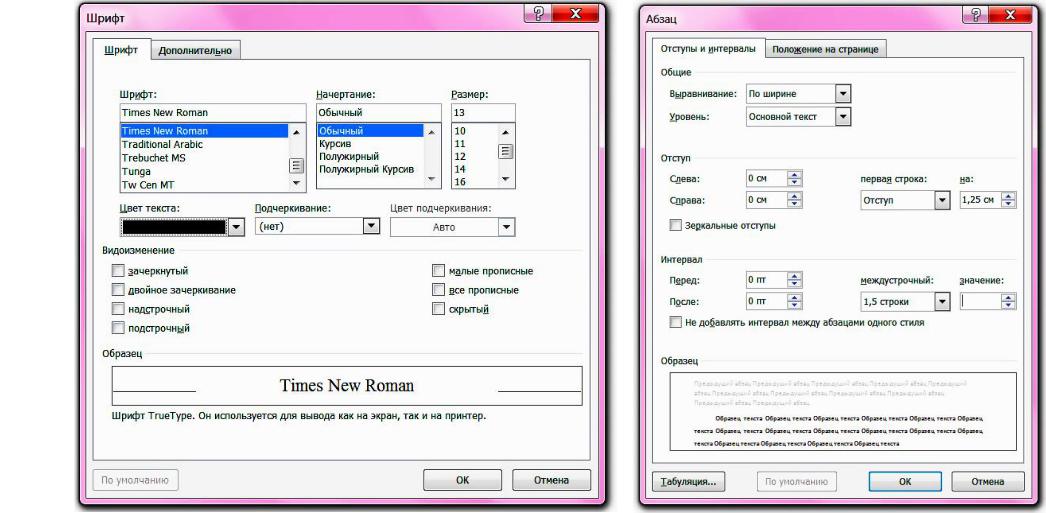The width and height of the screenshot is (1046, 513).
Task: Open the Цвет текста color dropdown
Action: point(236,227)
